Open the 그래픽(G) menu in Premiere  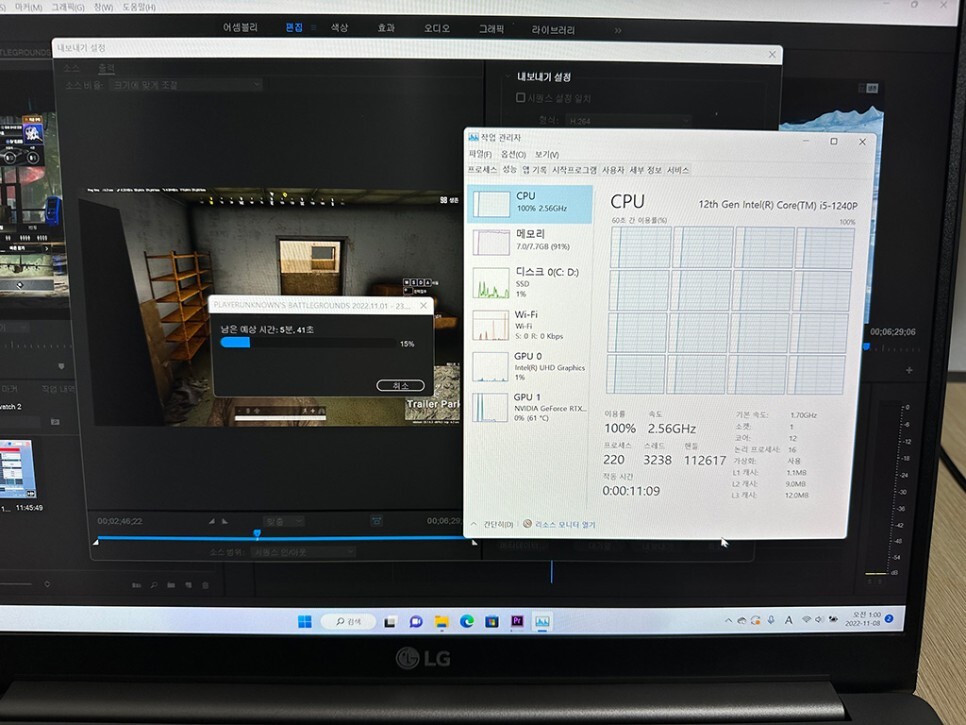click(x=68, y=7)
